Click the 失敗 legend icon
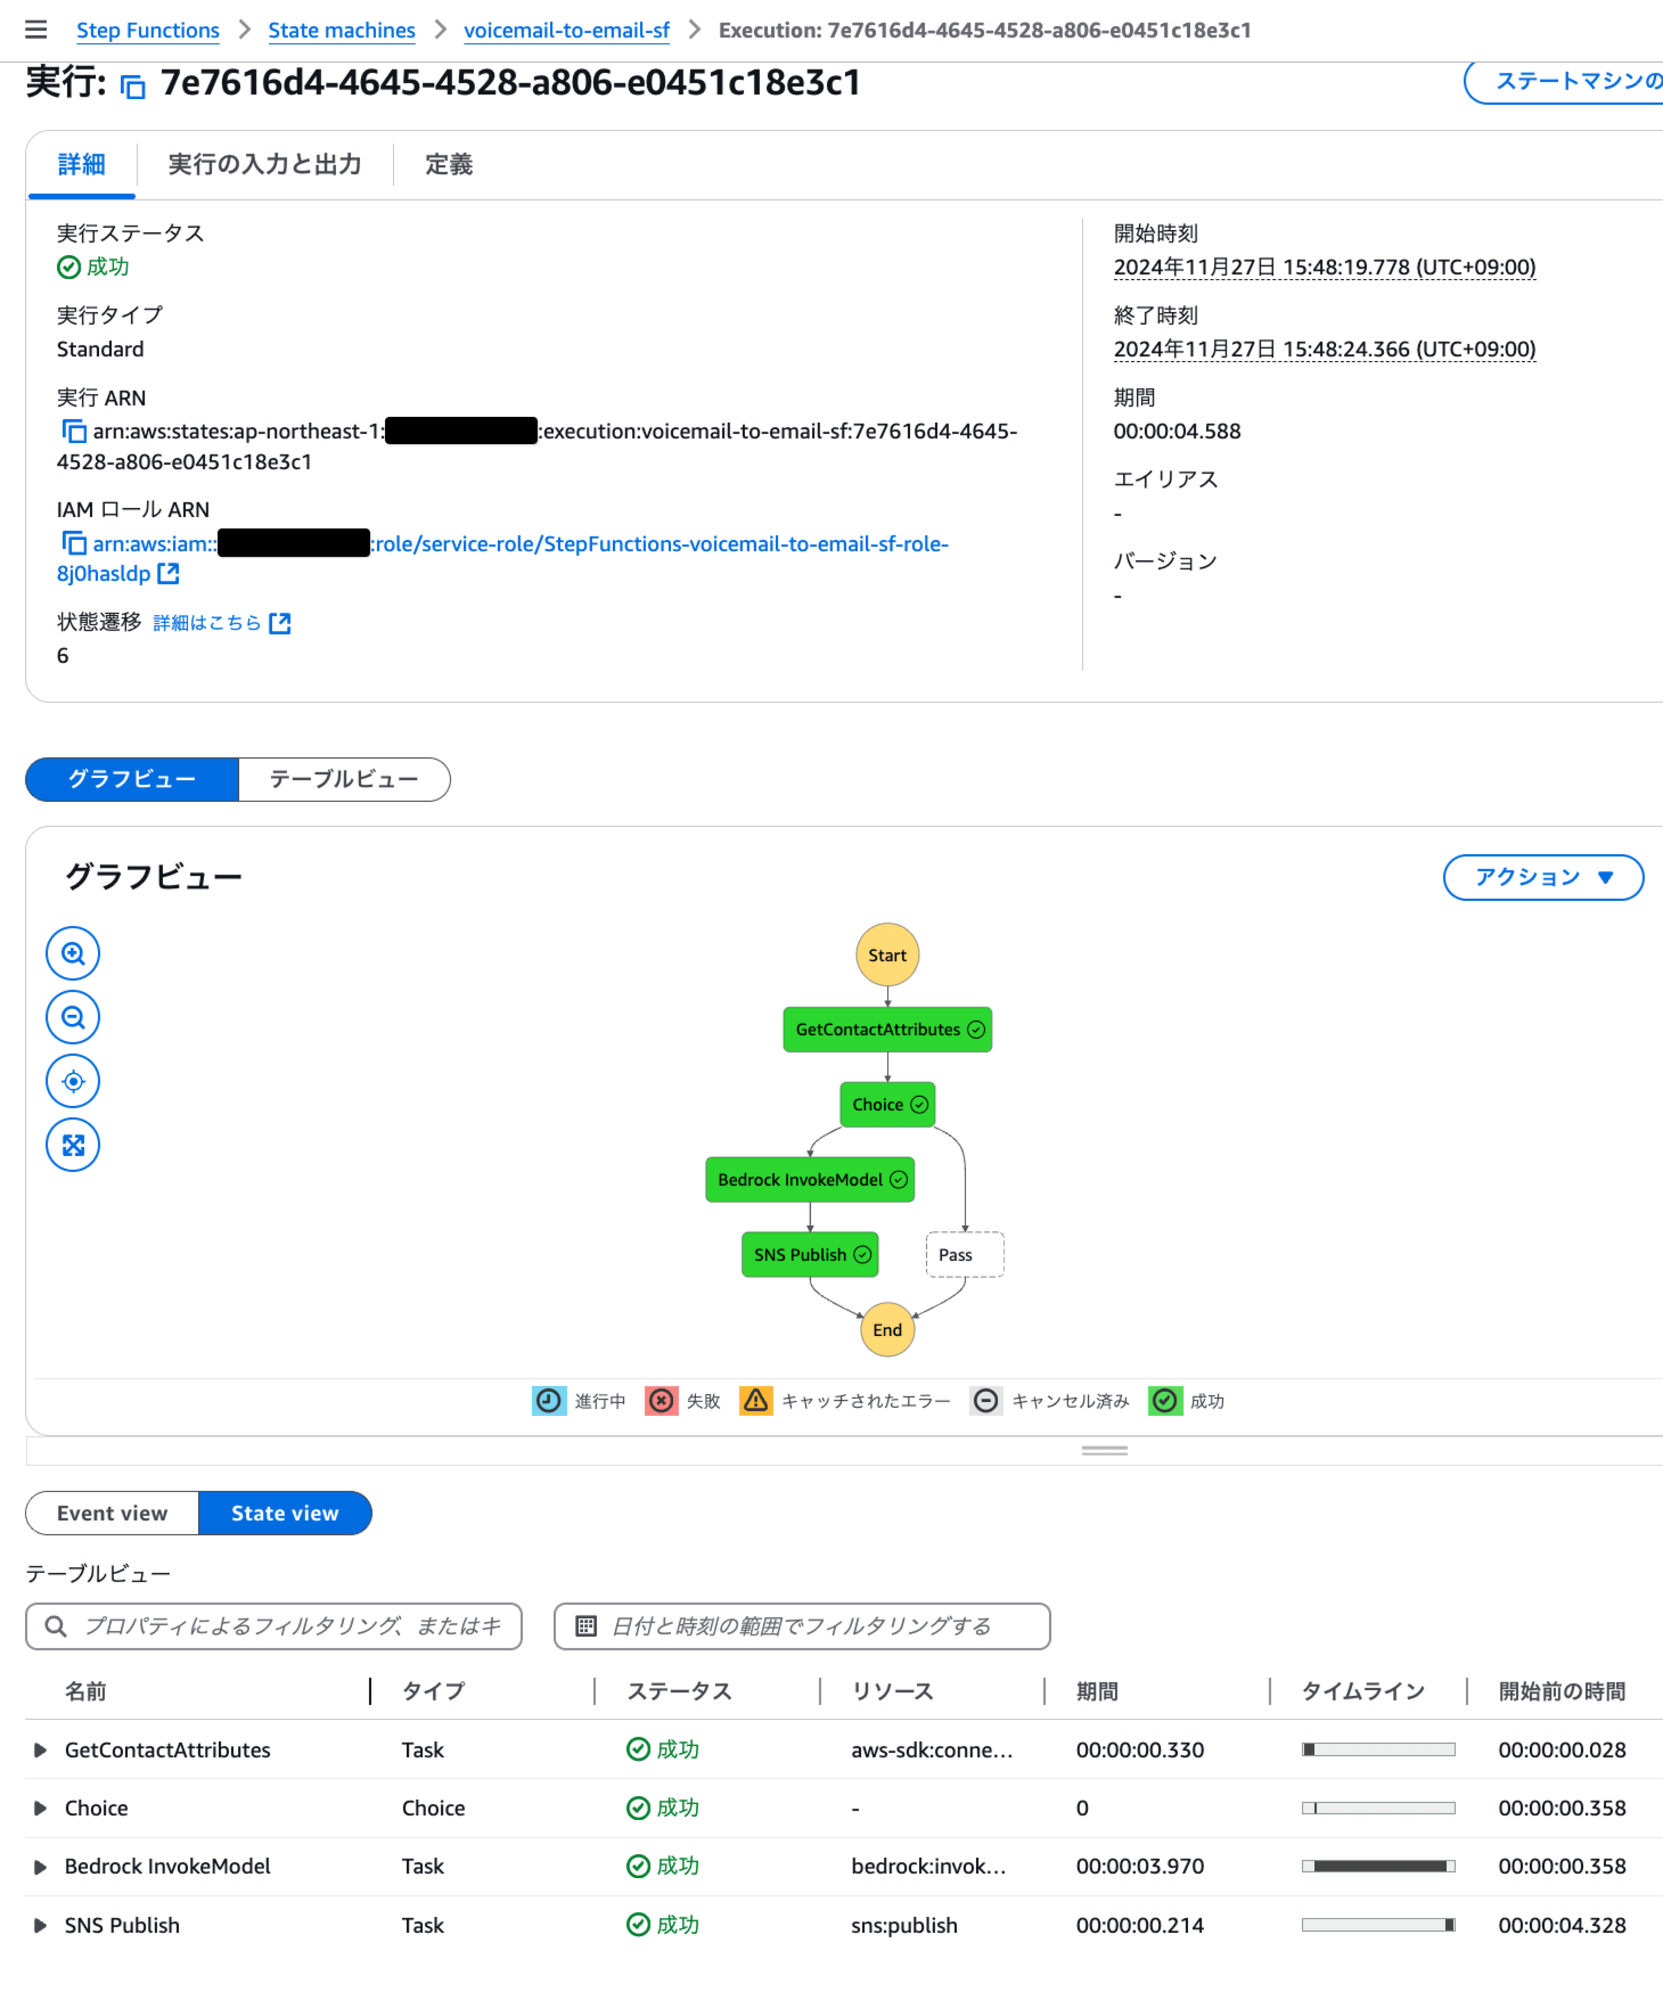The width and height of the screenshot is (1663, 2000). (661, 1401)
